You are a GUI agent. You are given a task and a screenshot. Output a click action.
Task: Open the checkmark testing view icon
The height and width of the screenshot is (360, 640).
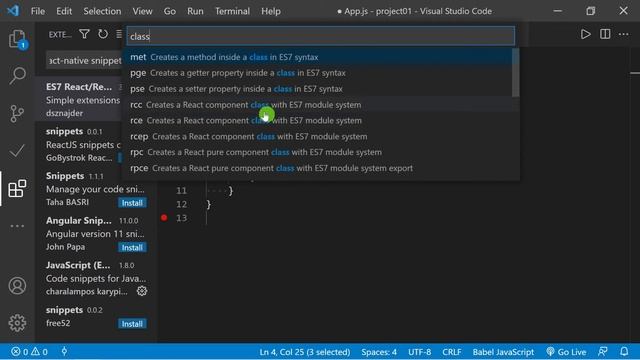[17, 151]
